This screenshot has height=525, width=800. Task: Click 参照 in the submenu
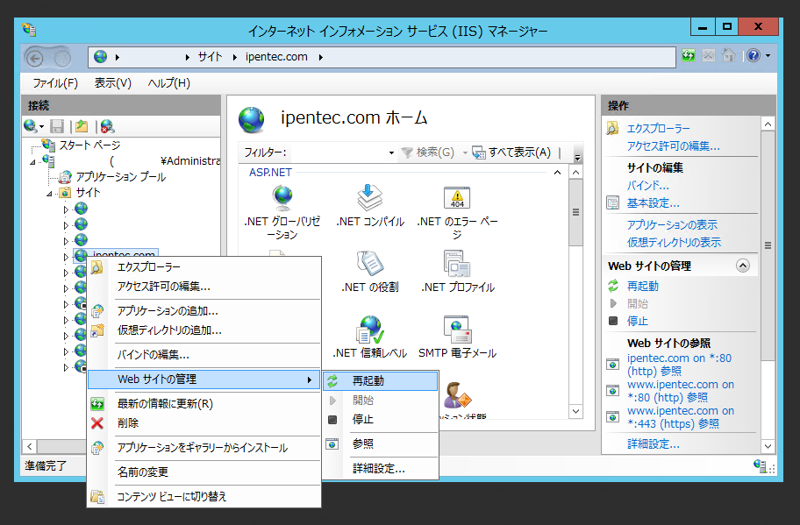click(x=381, y=444)
